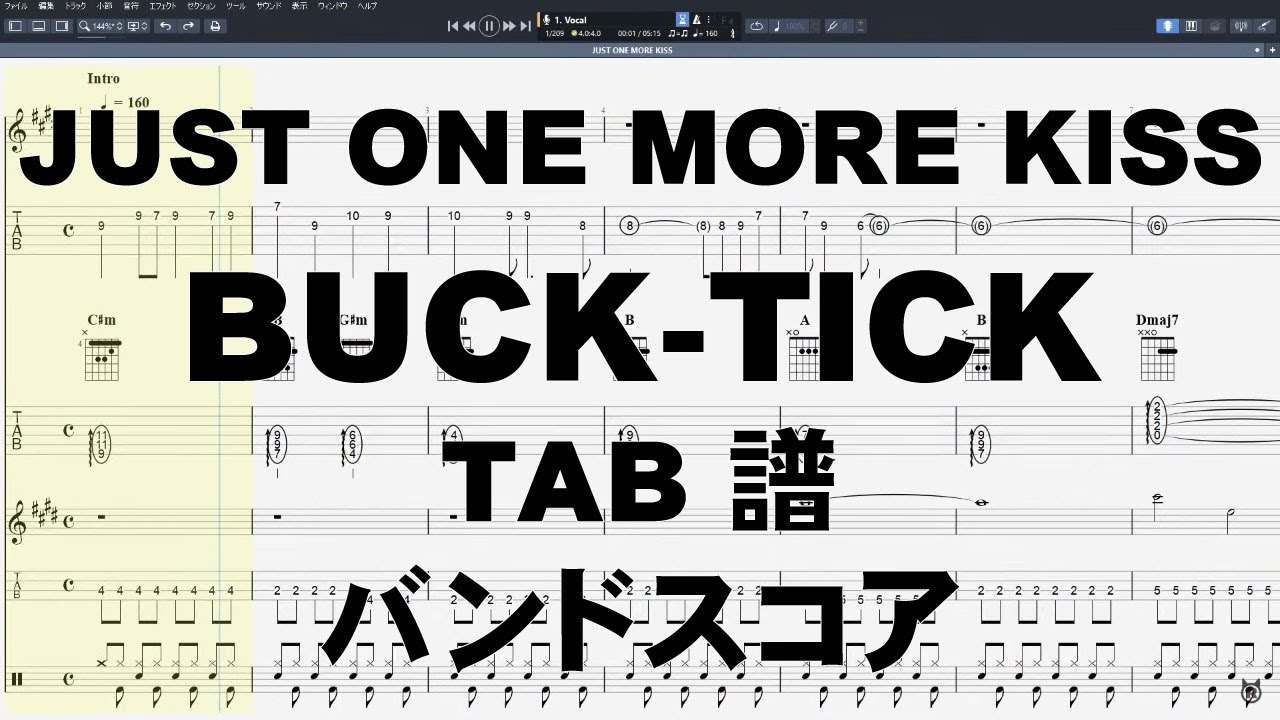Jump to the last bar

point(525,26)
